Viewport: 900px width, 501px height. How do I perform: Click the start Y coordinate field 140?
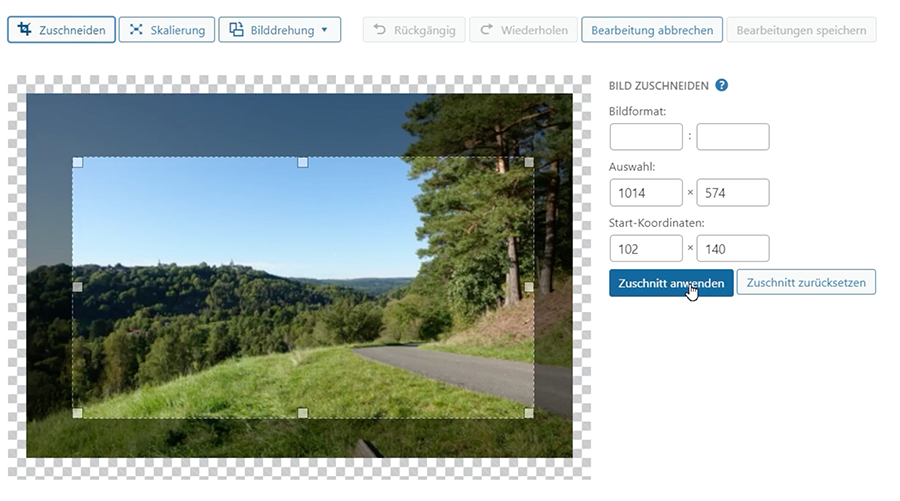coord(732,248)
